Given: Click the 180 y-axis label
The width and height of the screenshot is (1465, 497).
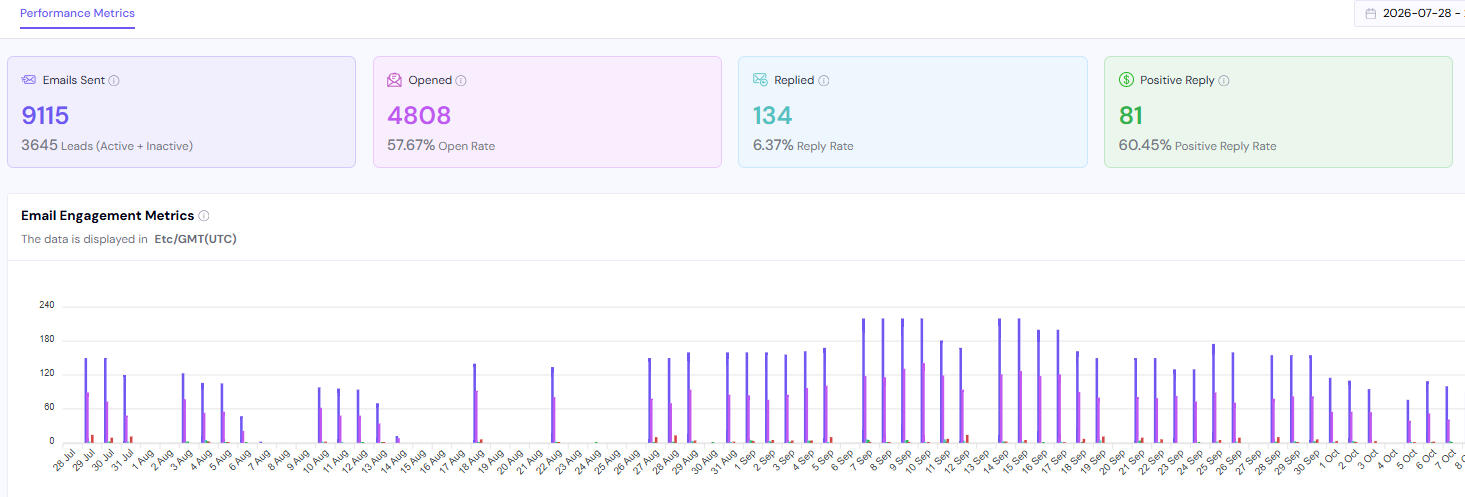Looking at the screenshot, I should [x=46, y=340].
